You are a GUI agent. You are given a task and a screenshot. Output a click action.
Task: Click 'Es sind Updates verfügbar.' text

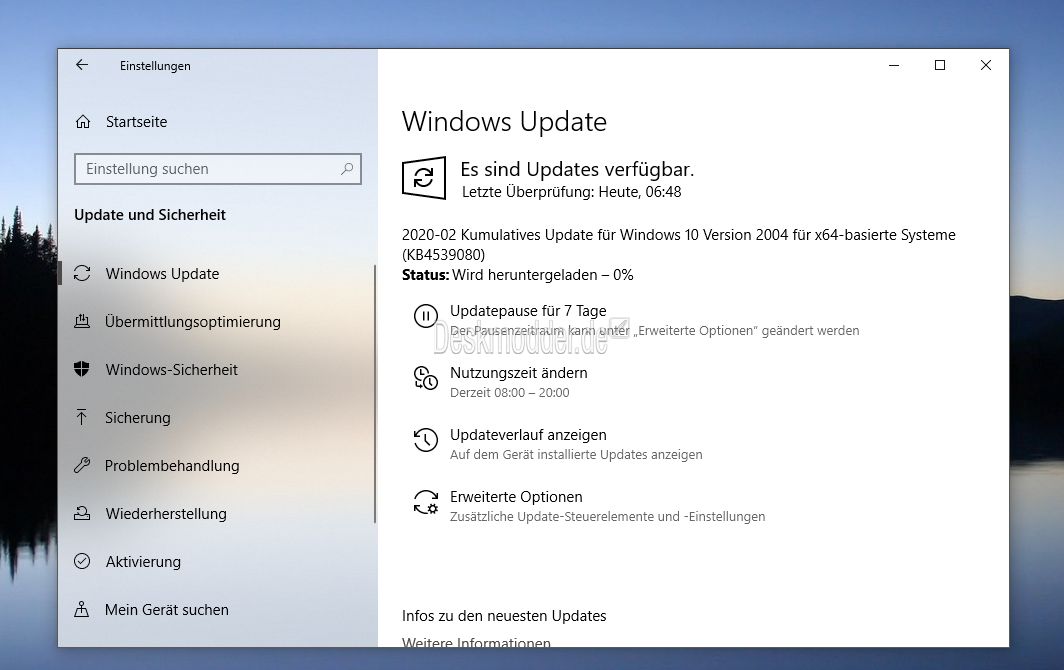(x=577, y=169)
